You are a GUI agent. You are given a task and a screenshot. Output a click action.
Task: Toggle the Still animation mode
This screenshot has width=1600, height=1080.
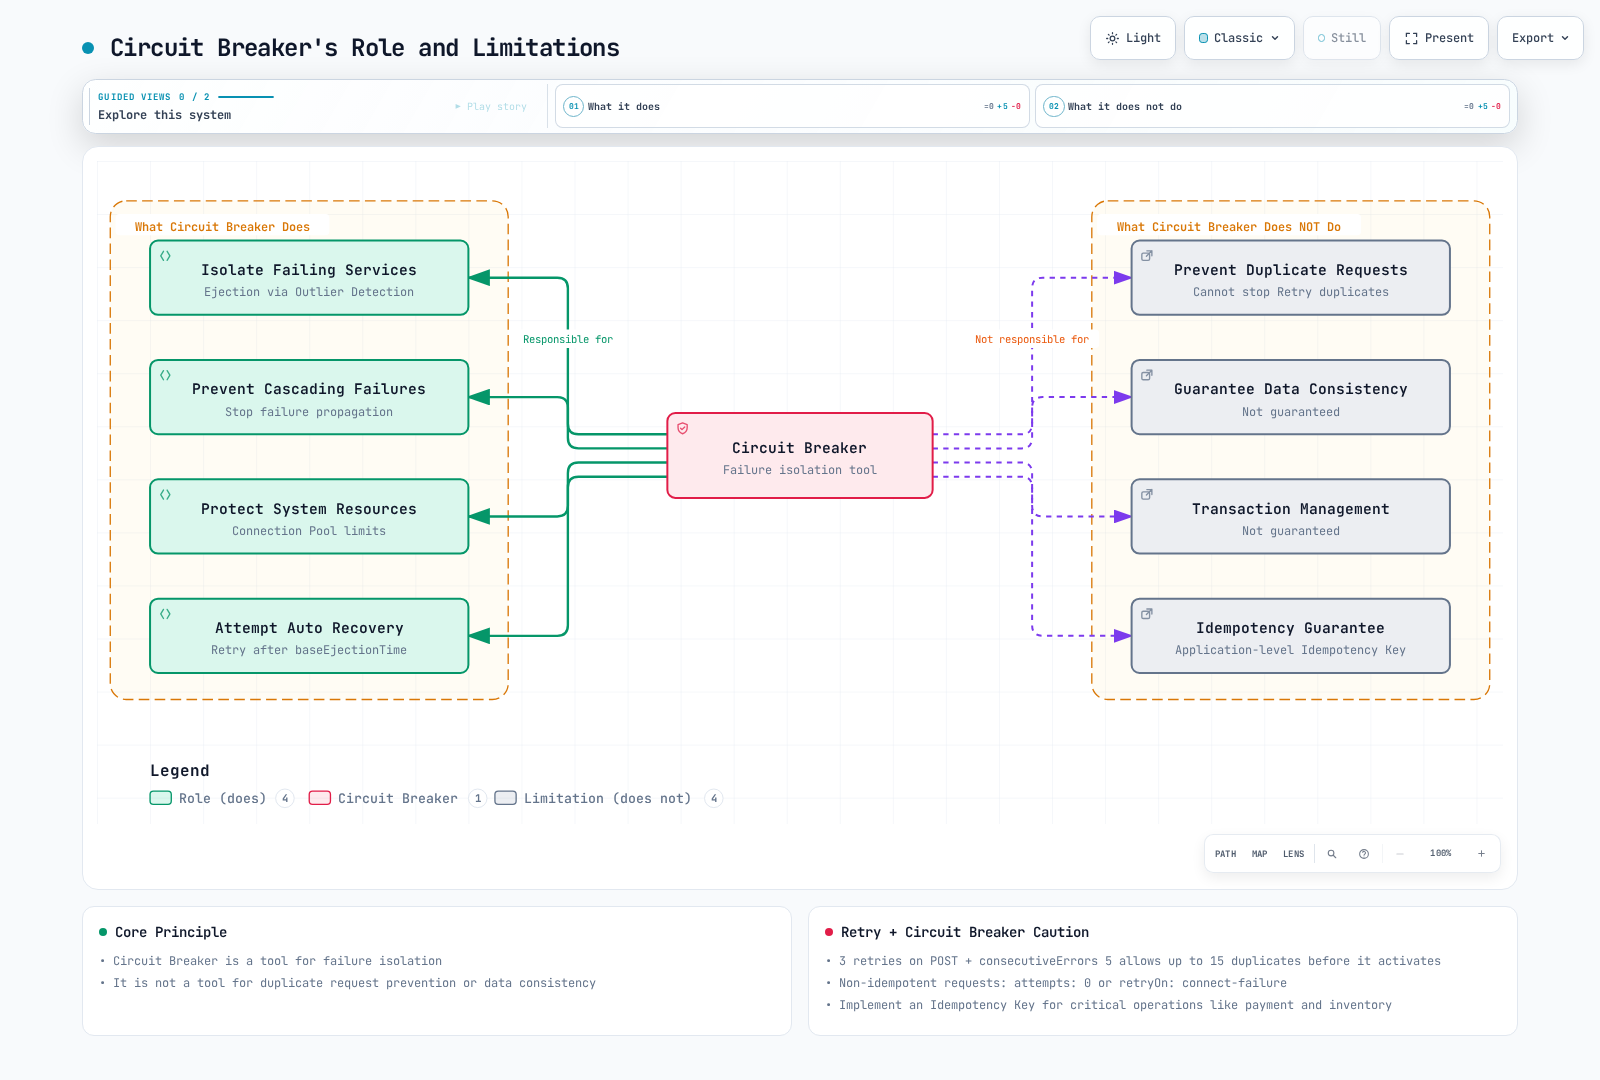tap(1341, 38)
